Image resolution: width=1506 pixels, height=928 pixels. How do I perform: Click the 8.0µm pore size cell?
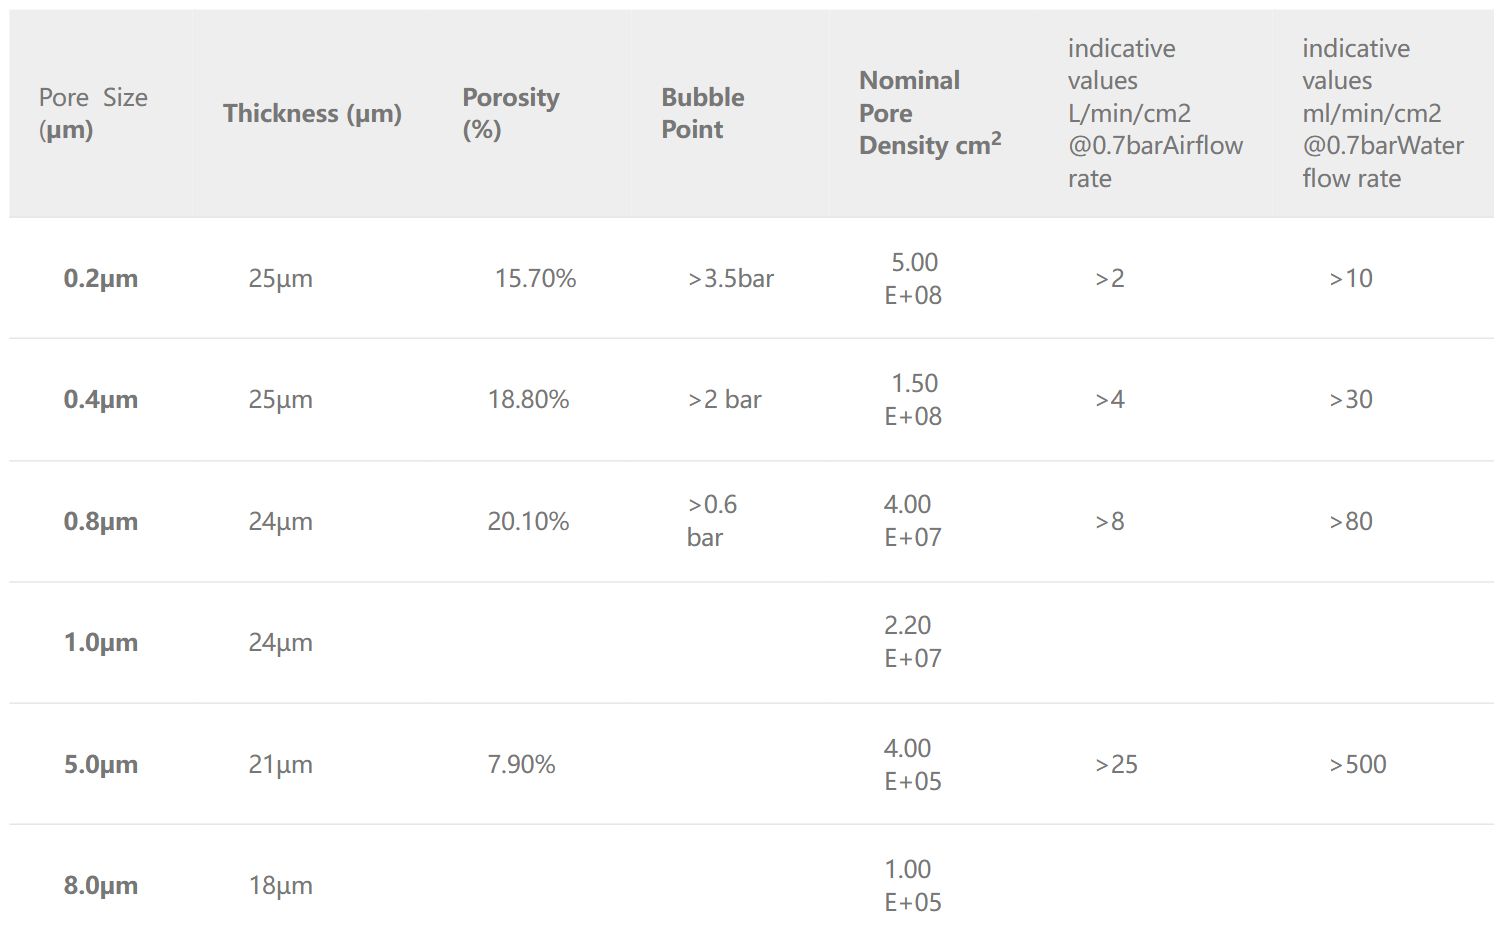point(101,885)
